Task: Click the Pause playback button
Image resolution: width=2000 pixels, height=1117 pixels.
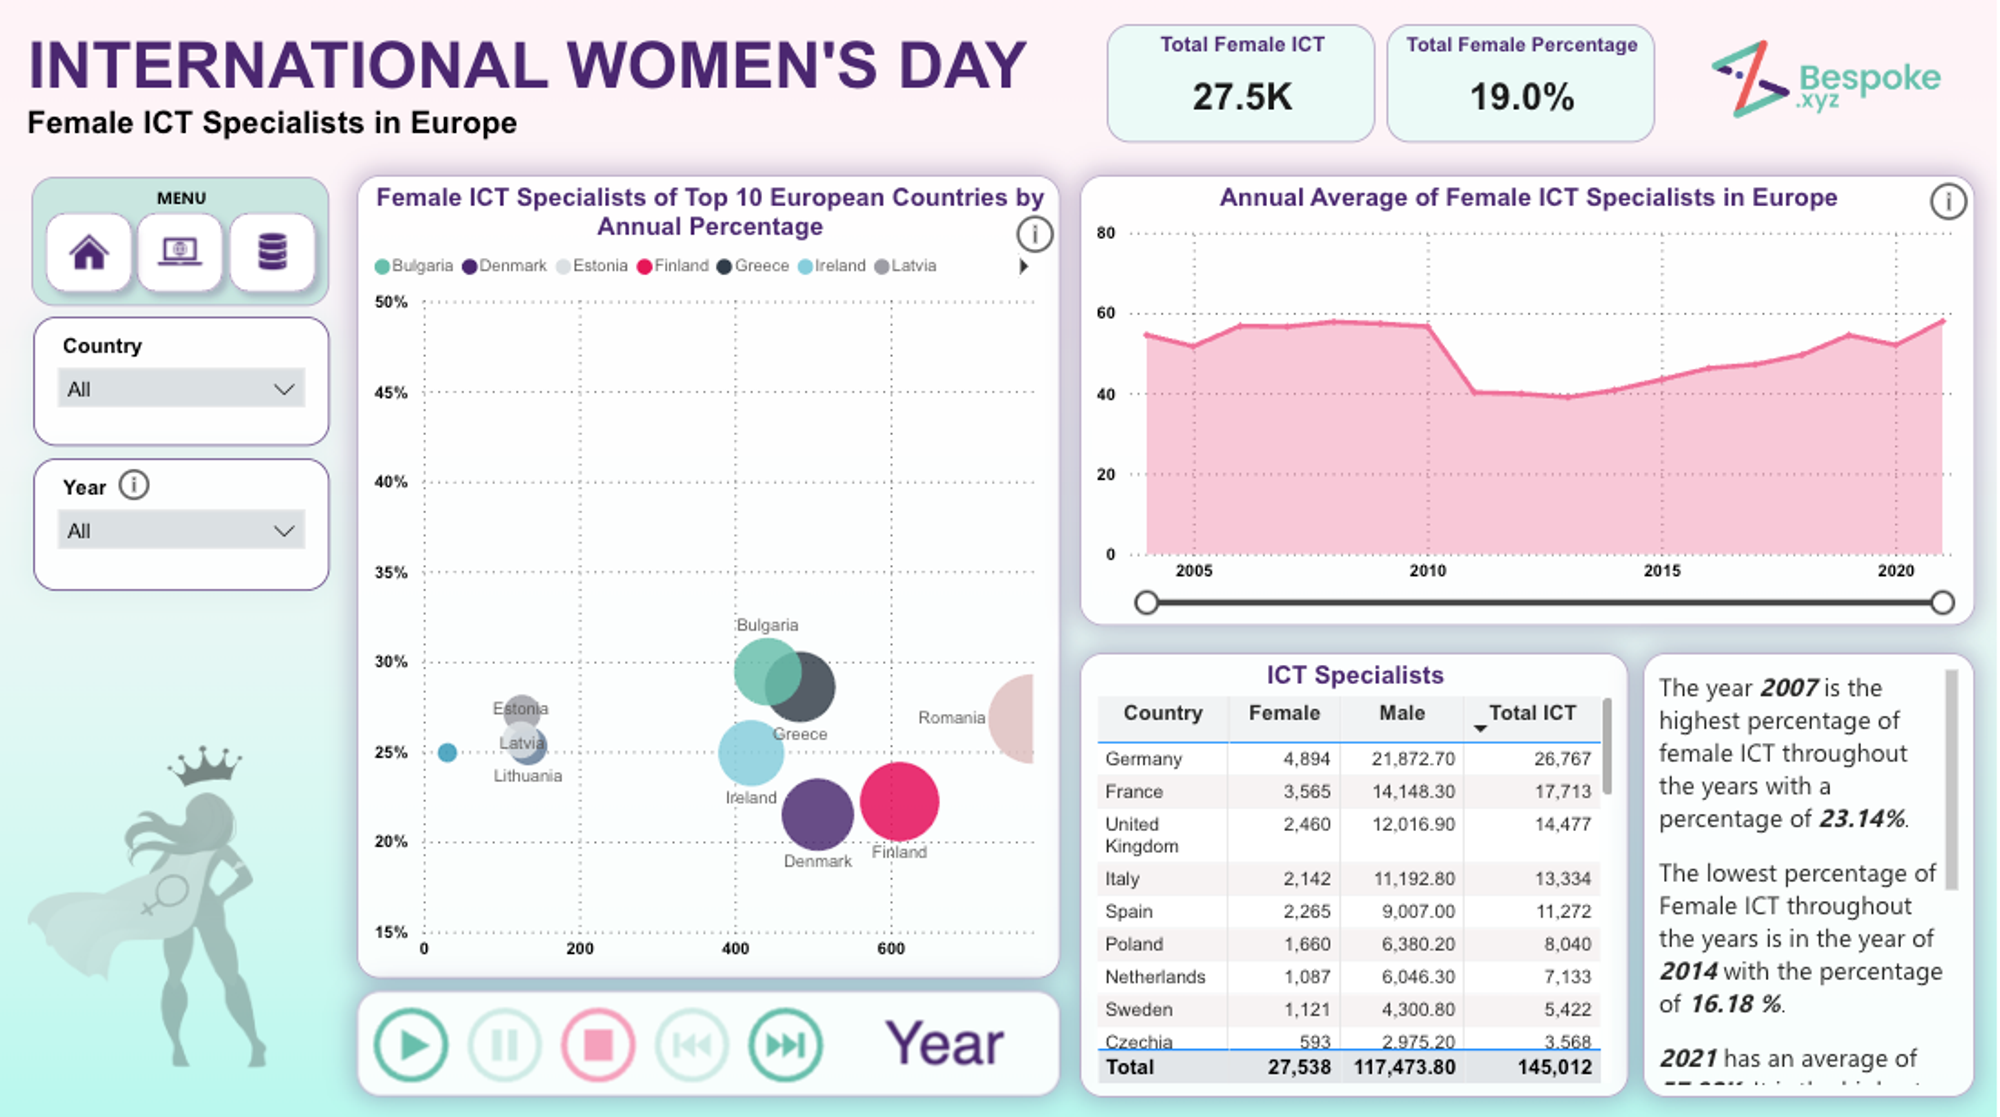Action: coord(505,1045)
